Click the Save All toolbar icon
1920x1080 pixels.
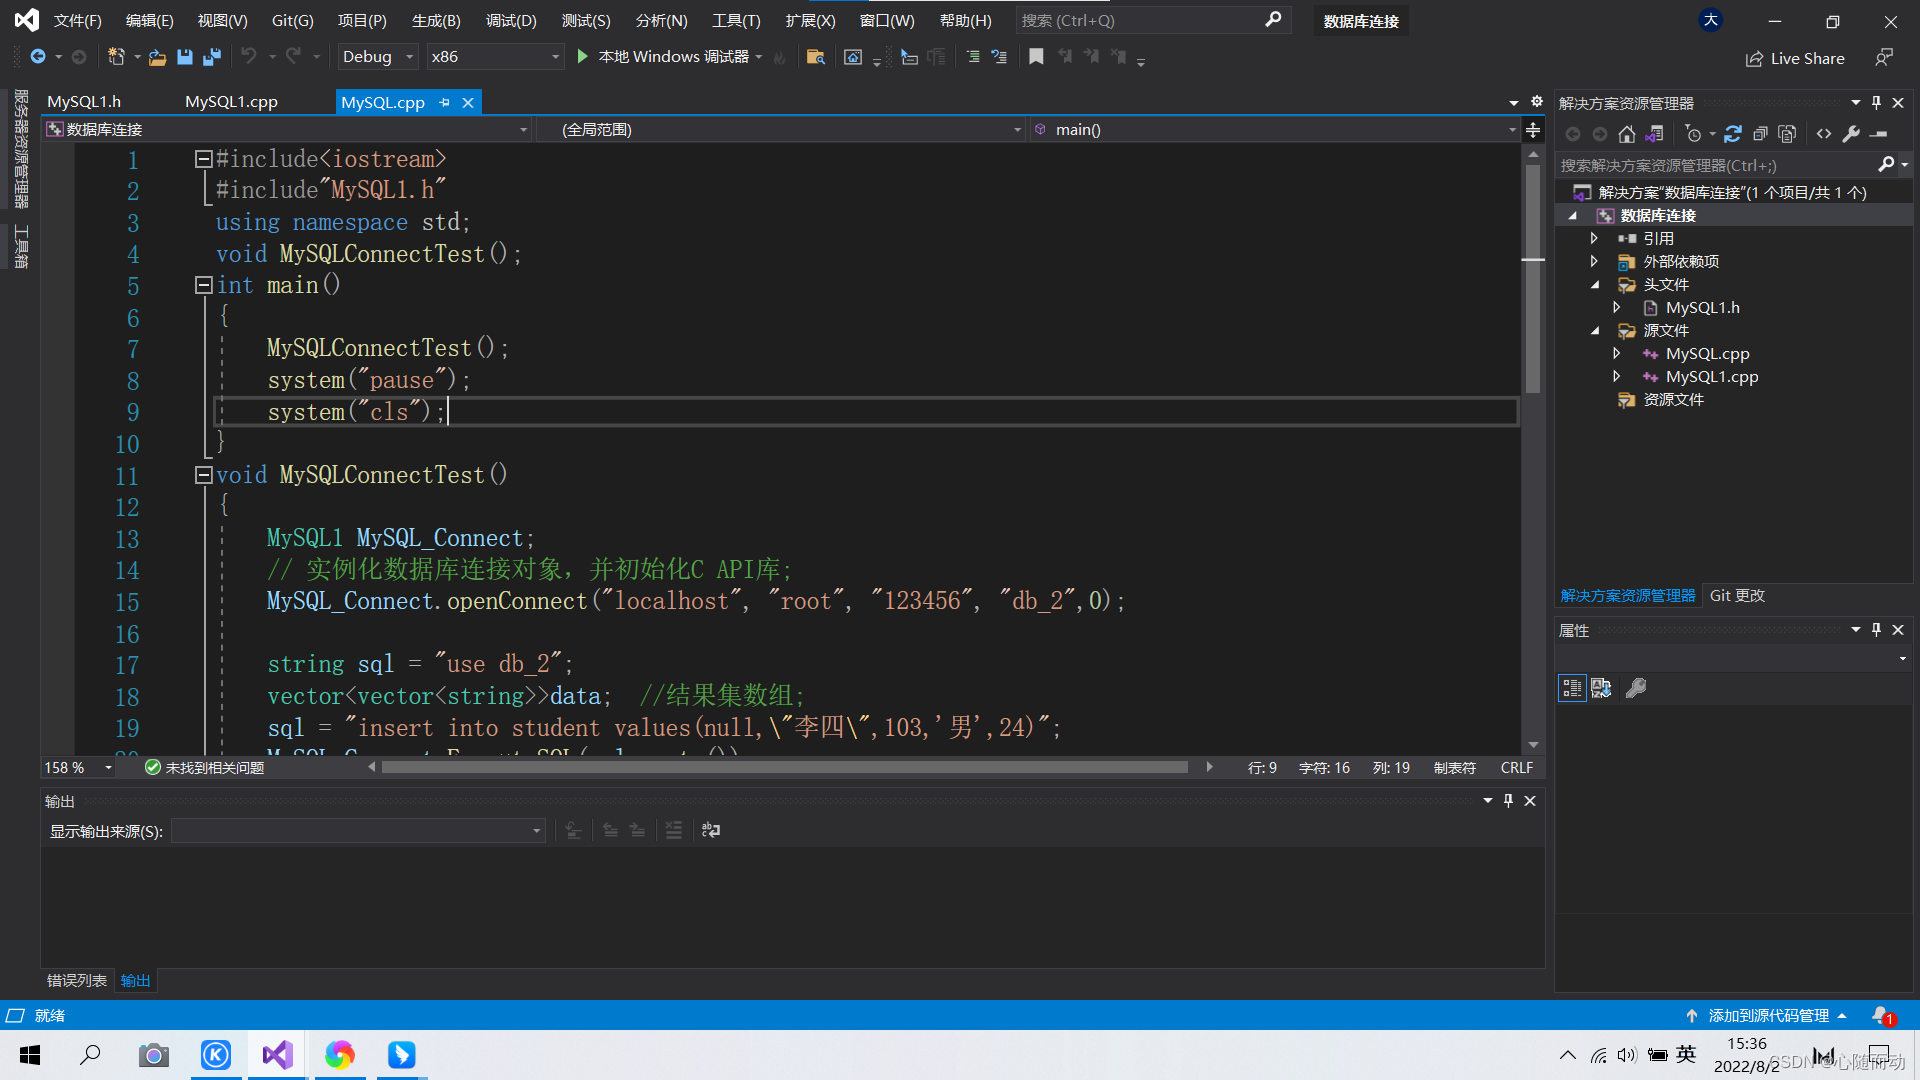(x=211, y=57)
